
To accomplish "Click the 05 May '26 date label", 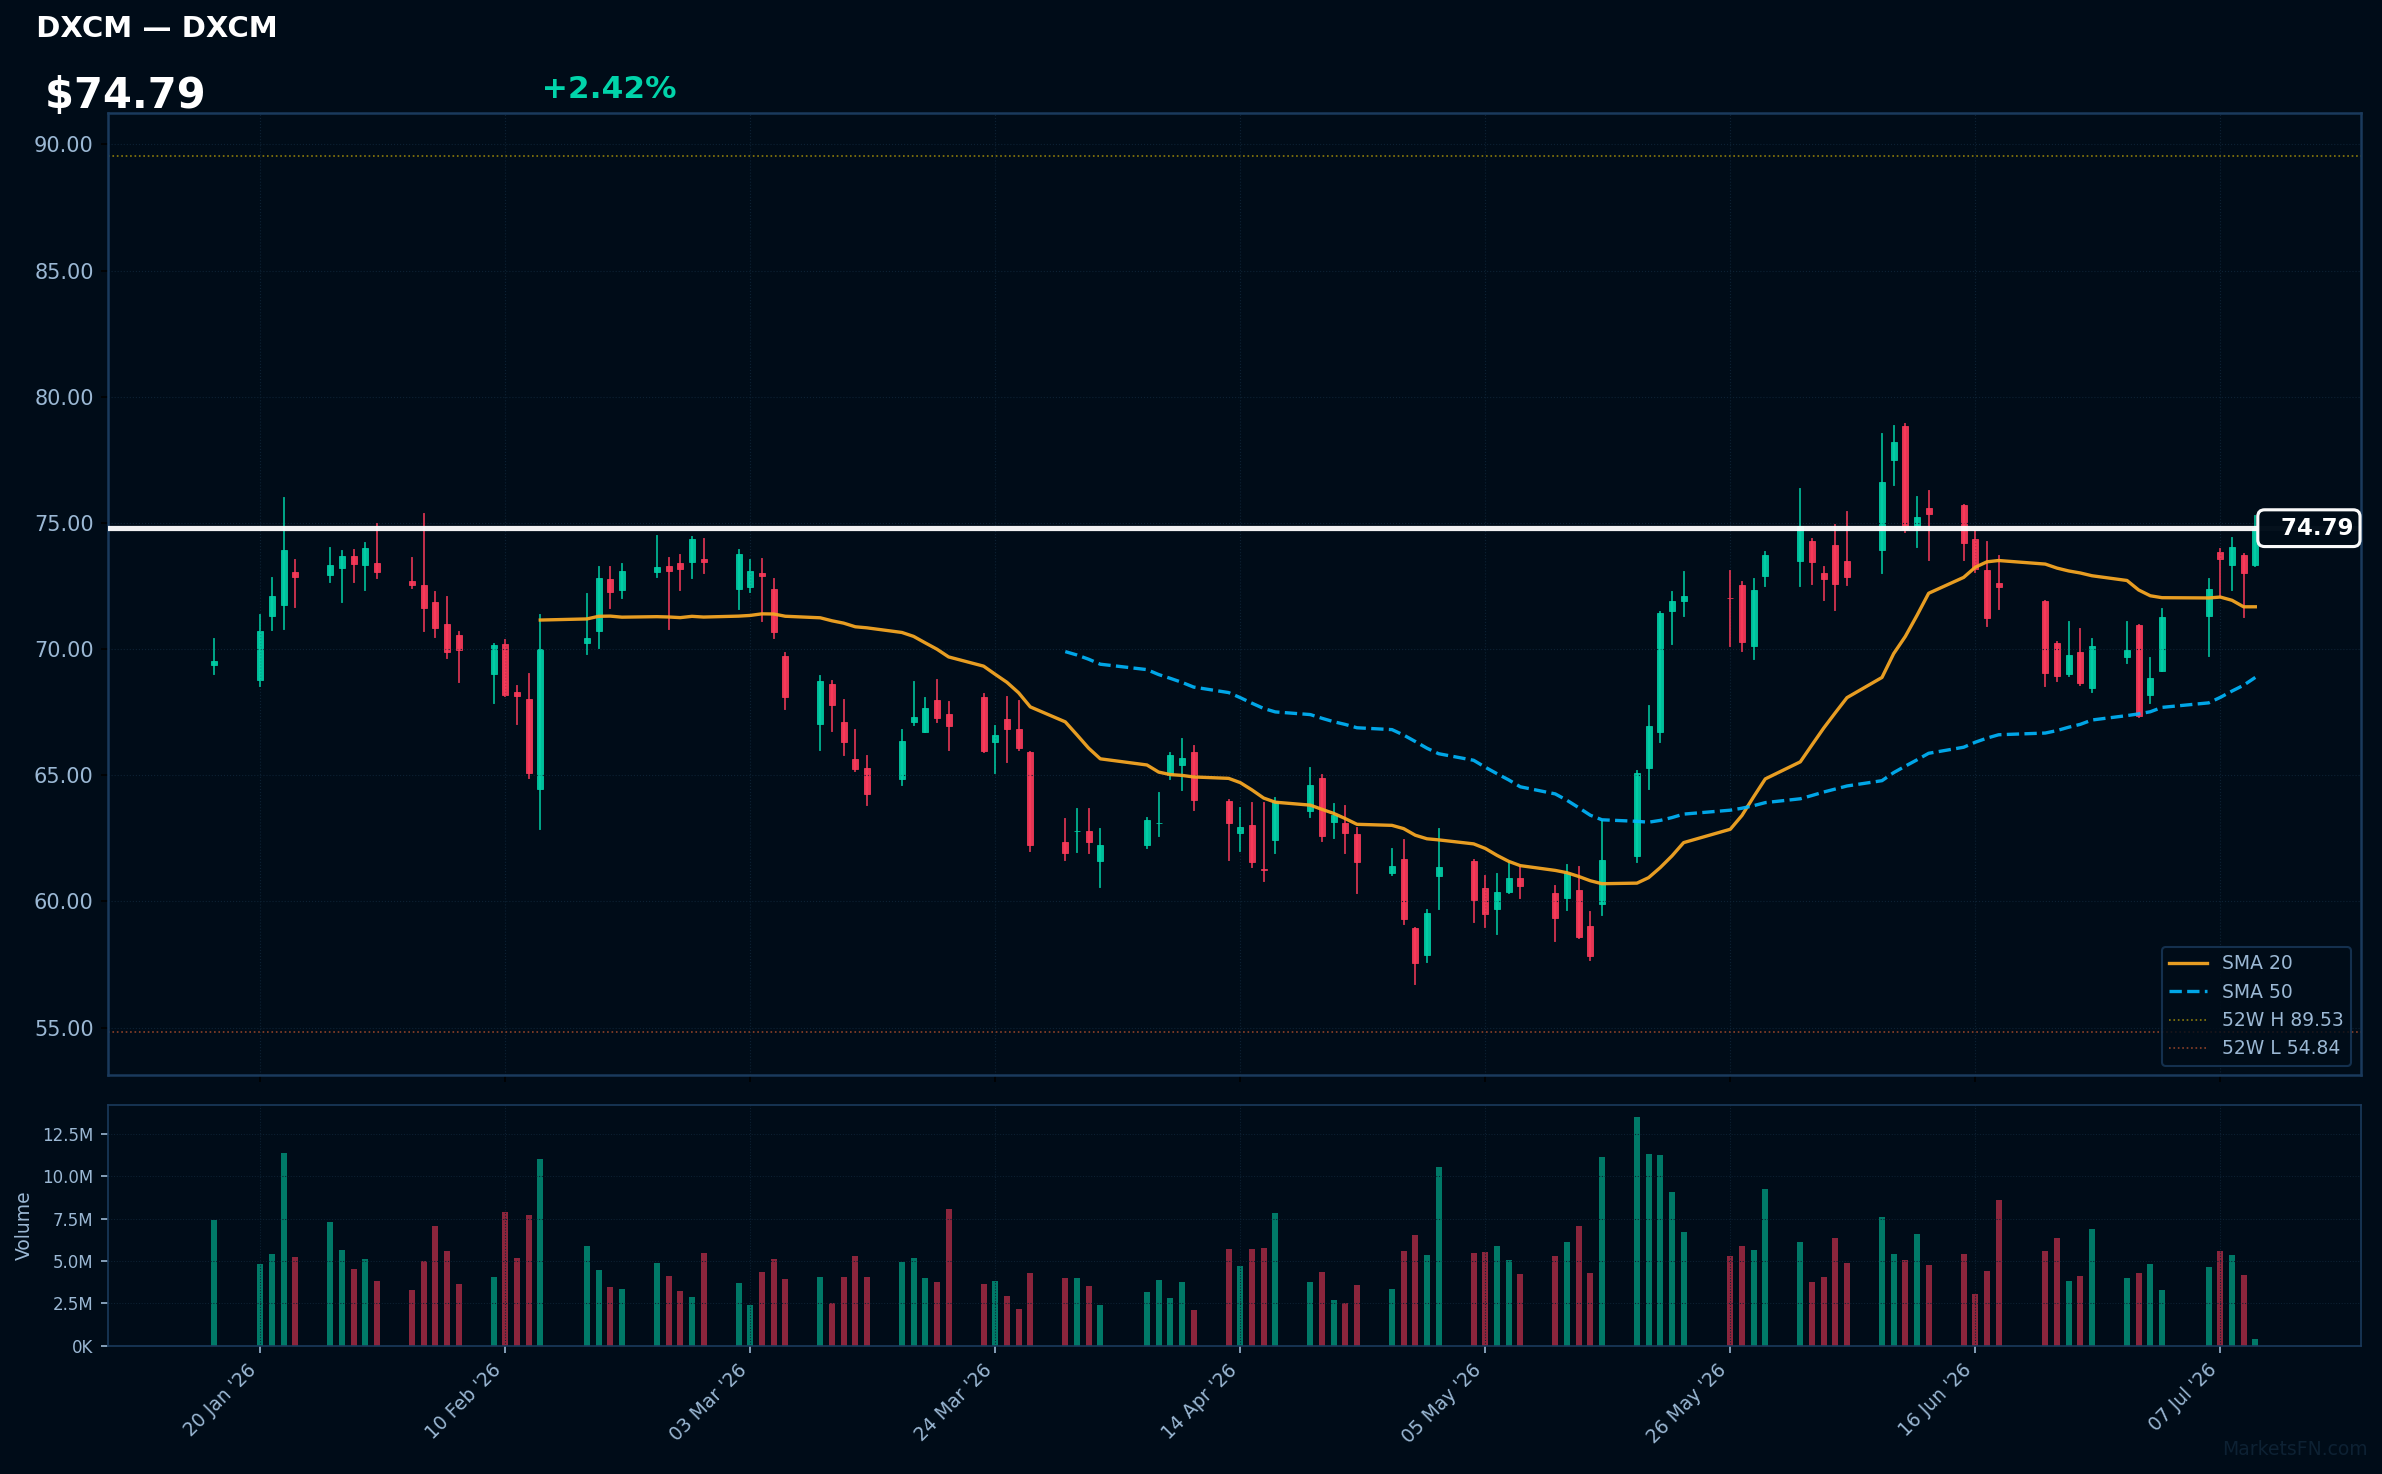I will (1441, 1402).
